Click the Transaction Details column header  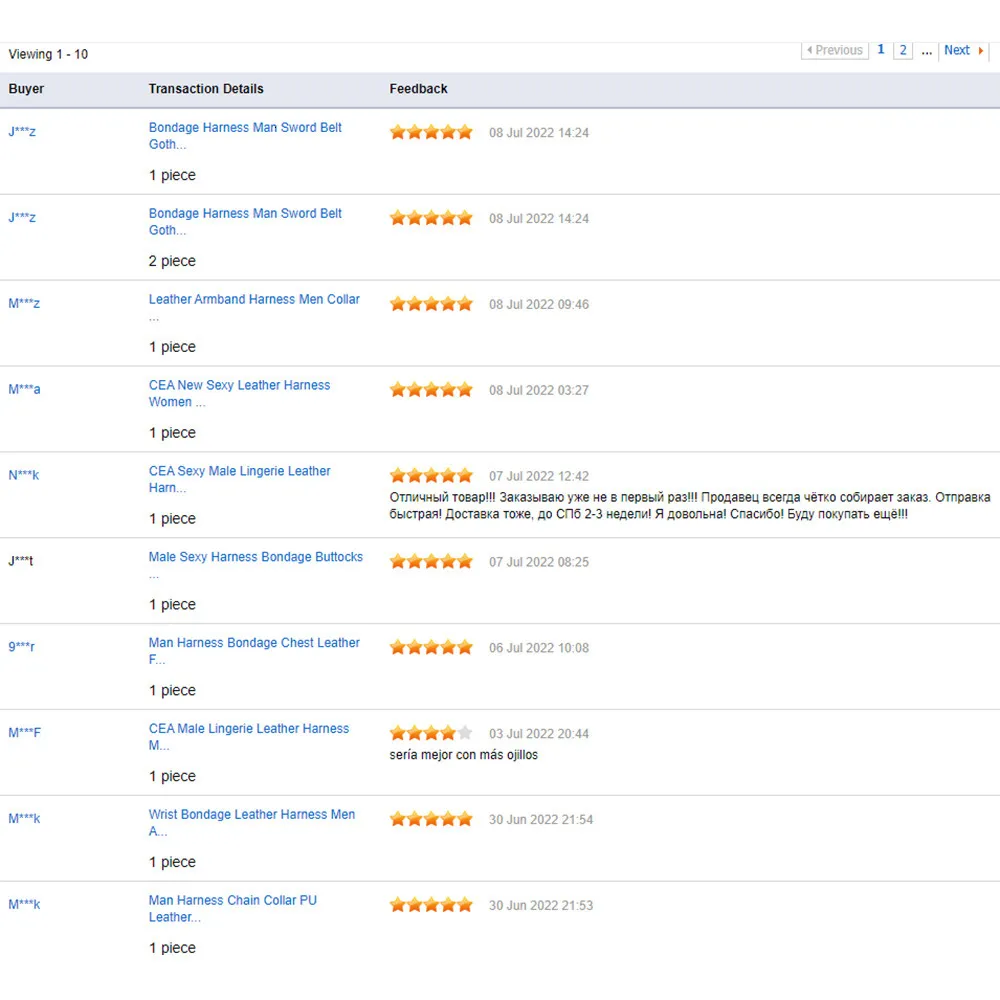click(x=206, y=89)
